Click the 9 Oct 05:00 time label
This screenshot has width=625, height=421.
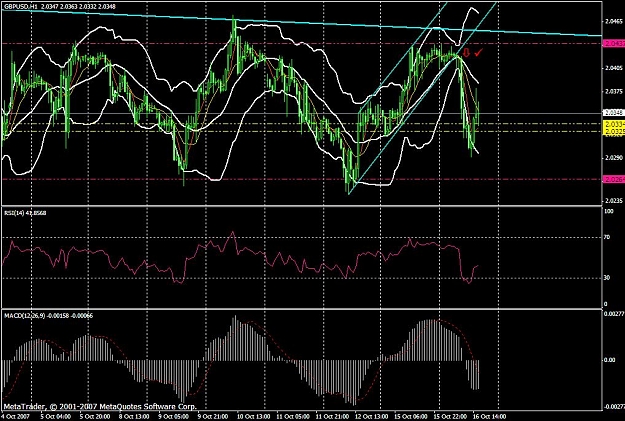(x=172, y=416)
